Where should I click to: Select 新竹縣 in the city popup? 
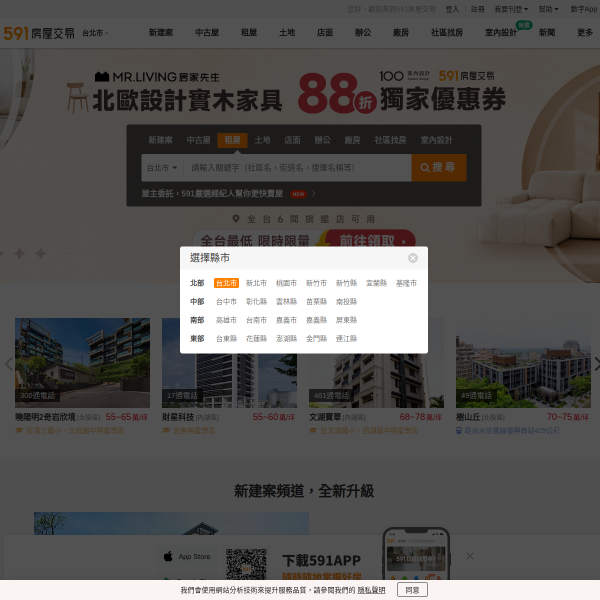346,283
